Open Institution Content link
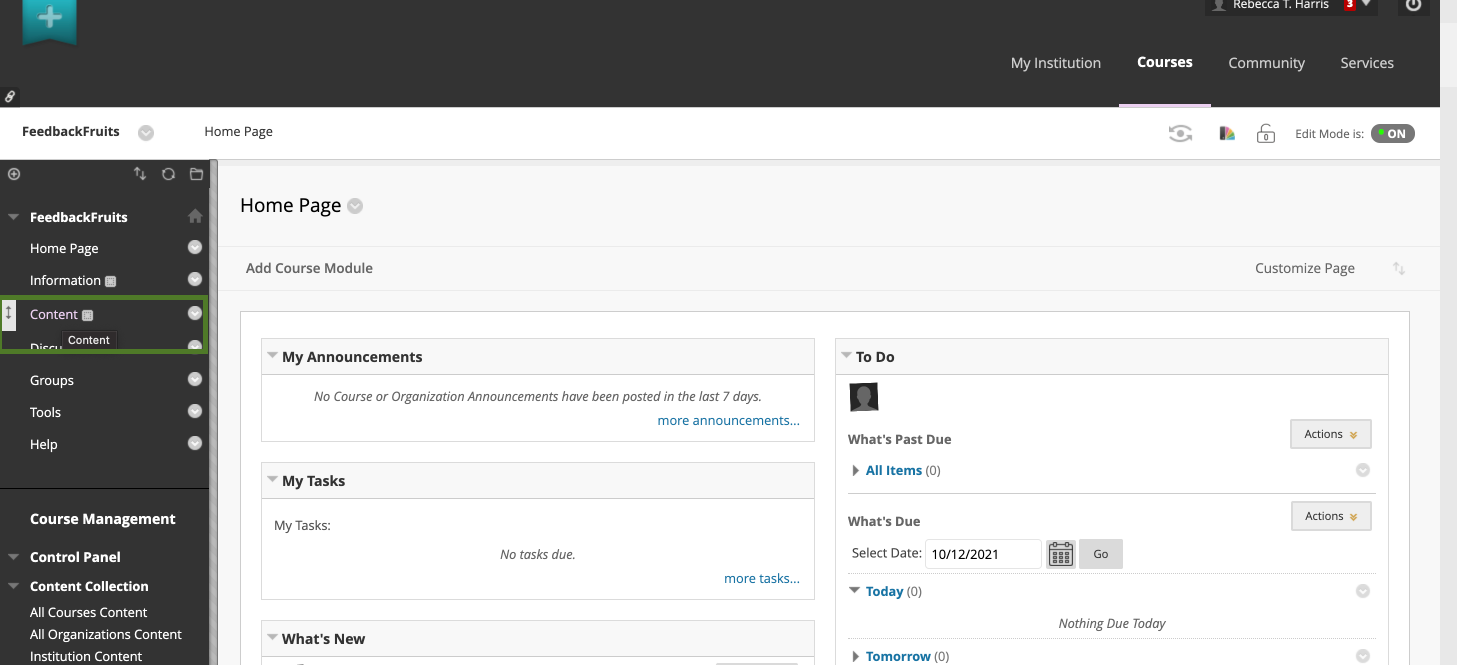 (x=86, y=656)
